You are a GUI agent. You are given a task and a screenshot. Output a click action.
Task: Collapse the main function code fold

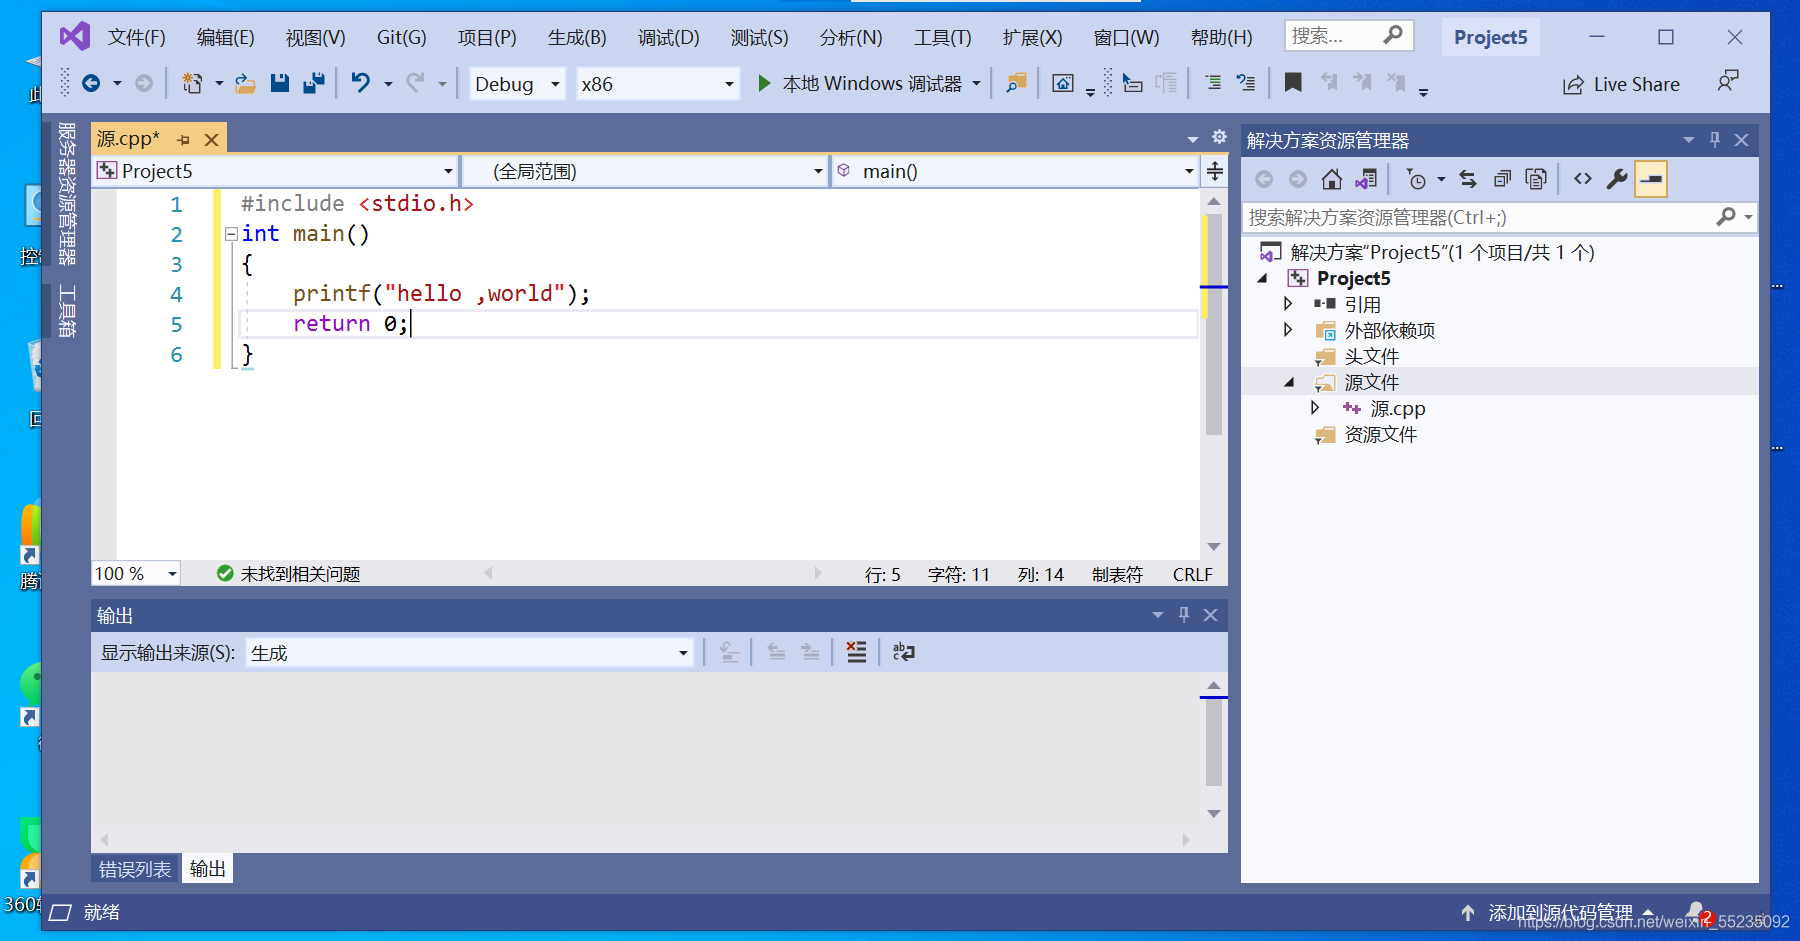coord(231,234)
